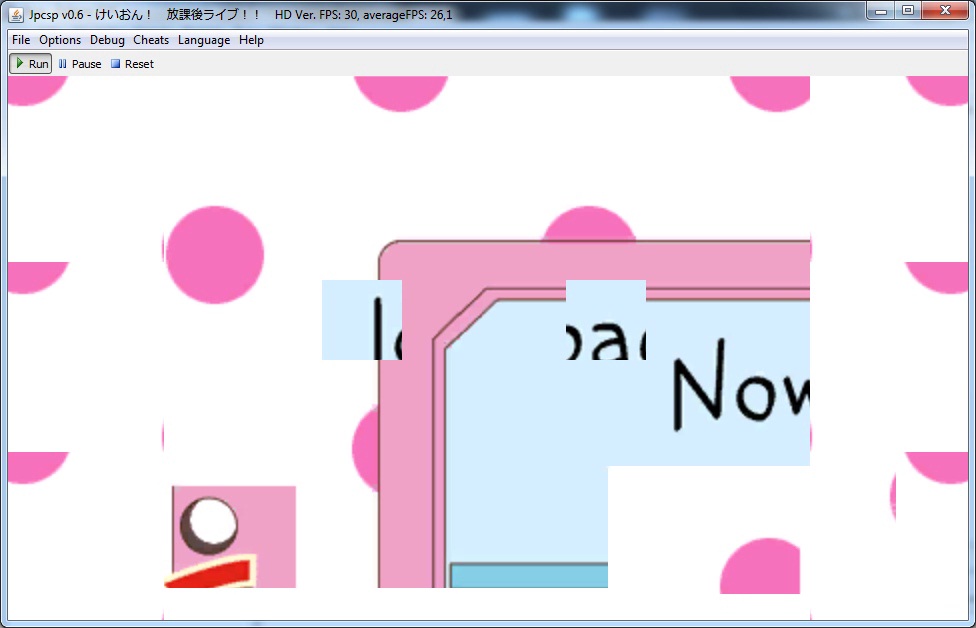Maximize the Jpcsp window
976x628 pixels.
click(x=907, y=11)
